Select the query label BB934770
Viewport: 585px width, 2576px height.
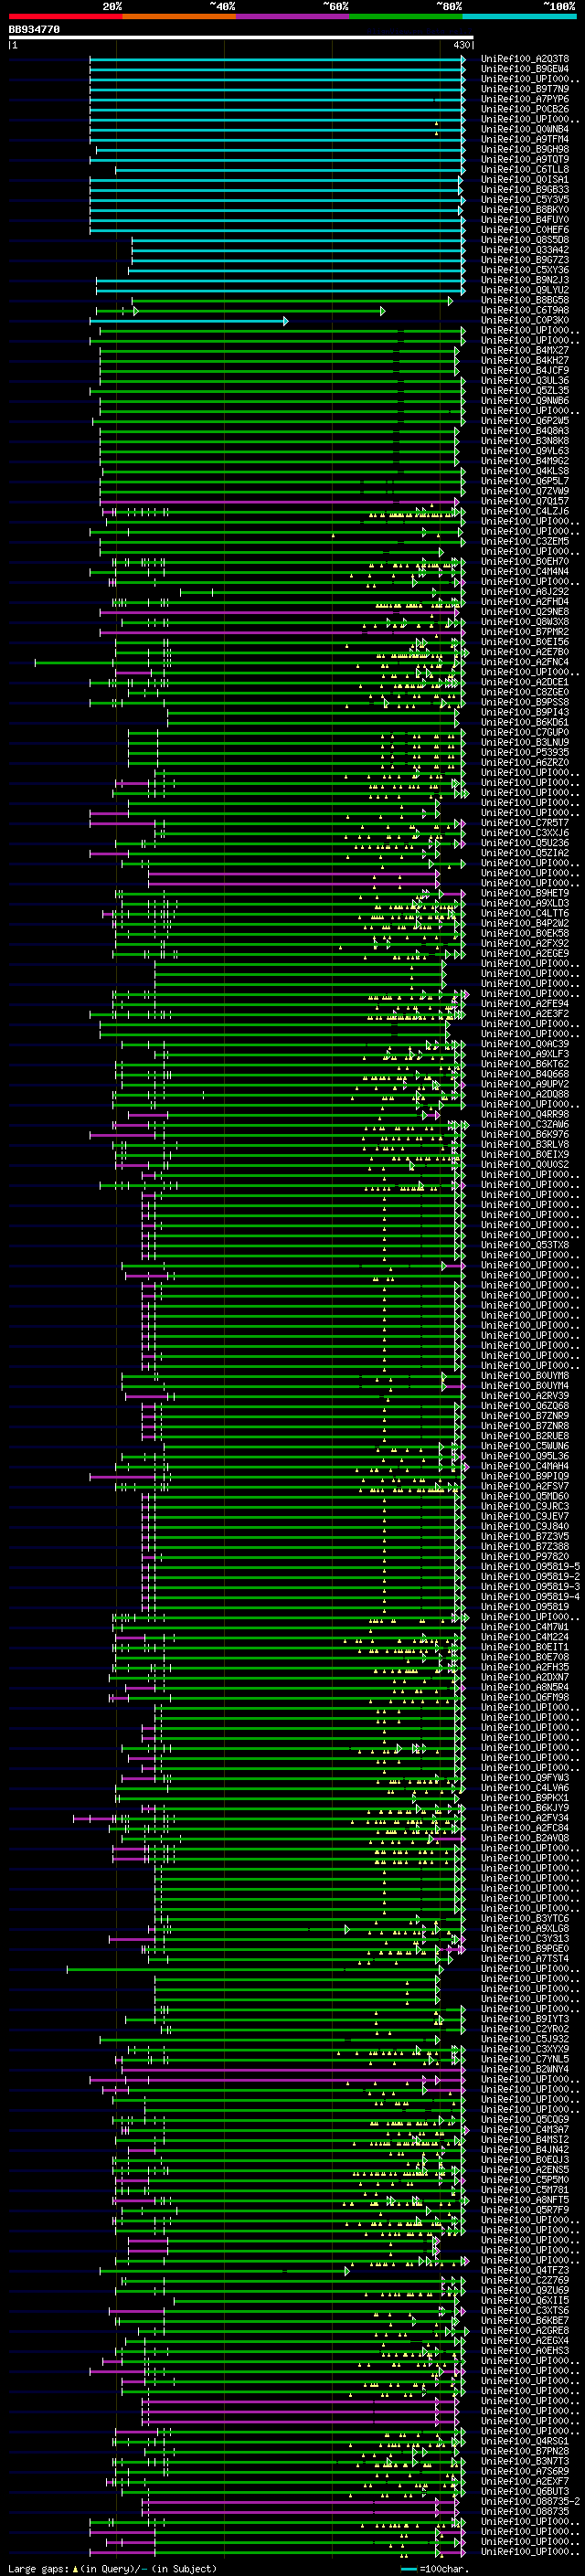coord(34,30)
